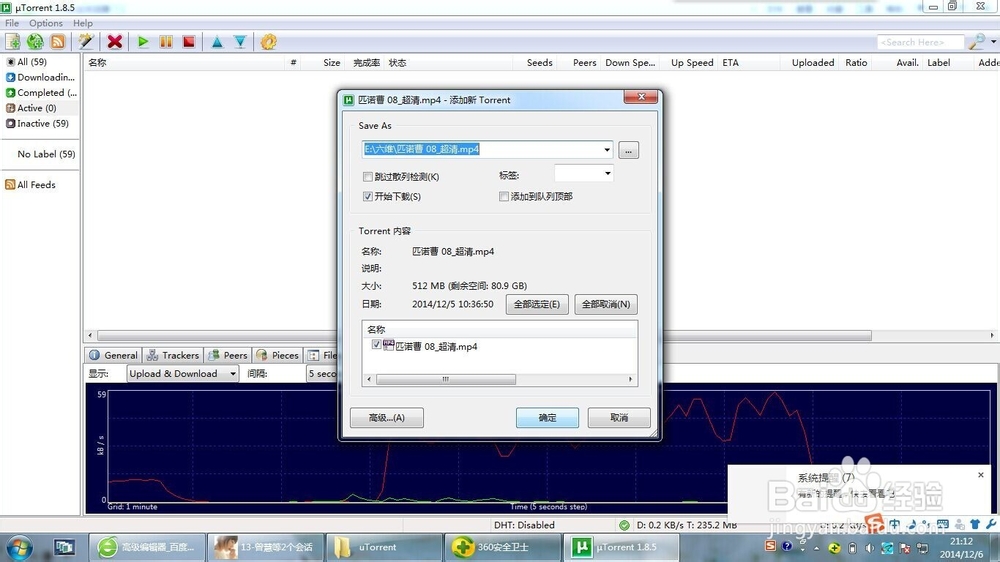Click right arrow of file list scrollbar
This screenshot has height=562, width=1000.
[631, 379]
